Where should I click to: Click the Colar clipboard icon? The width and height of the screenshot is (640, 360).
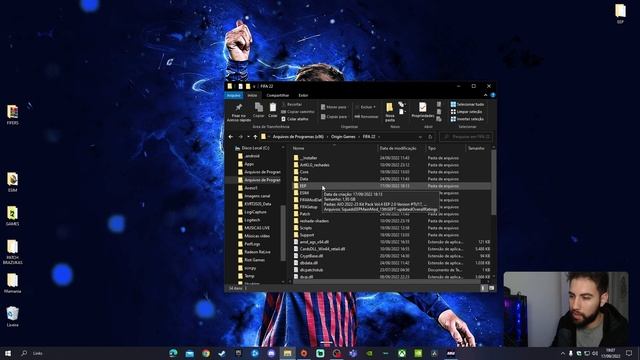point(272,108)
